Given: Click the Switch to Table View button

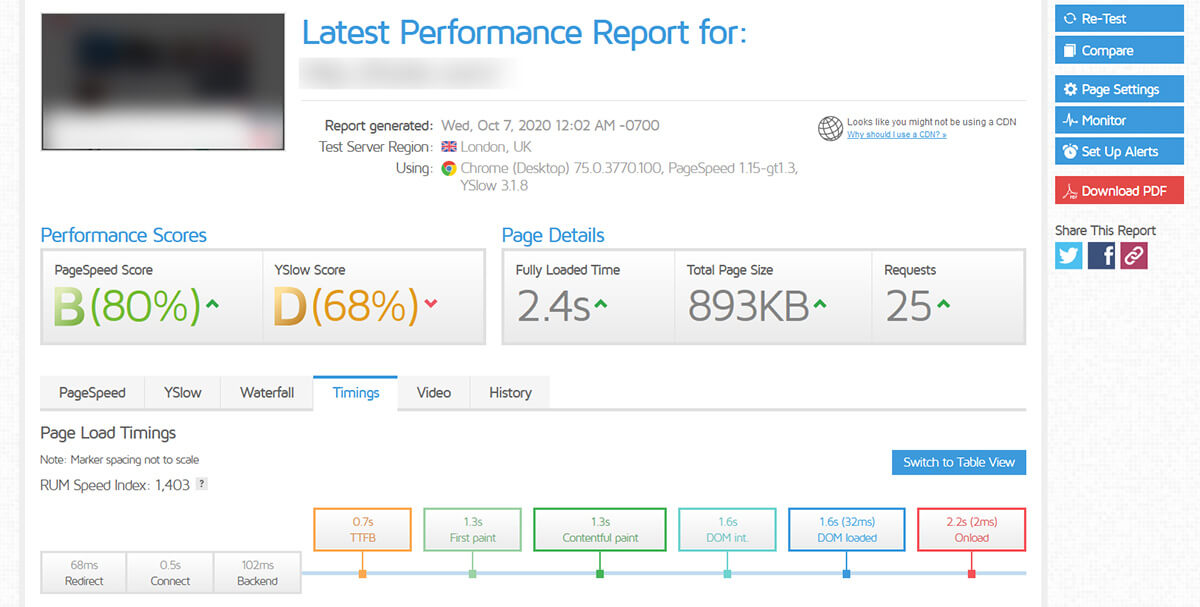Looking at the screenshot, I should (958, 462).
